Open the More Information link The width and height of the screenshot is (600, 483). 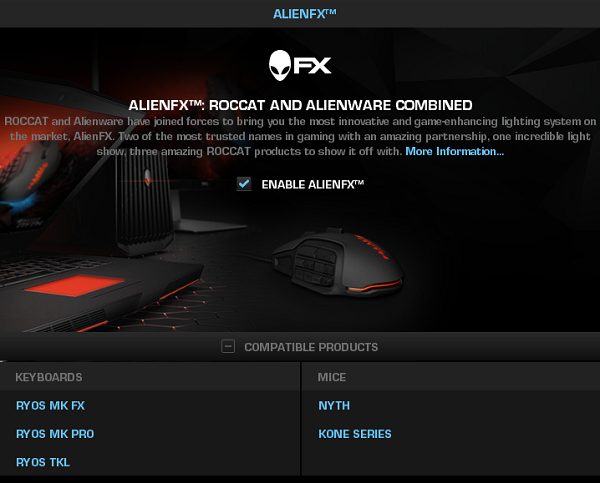455,152
